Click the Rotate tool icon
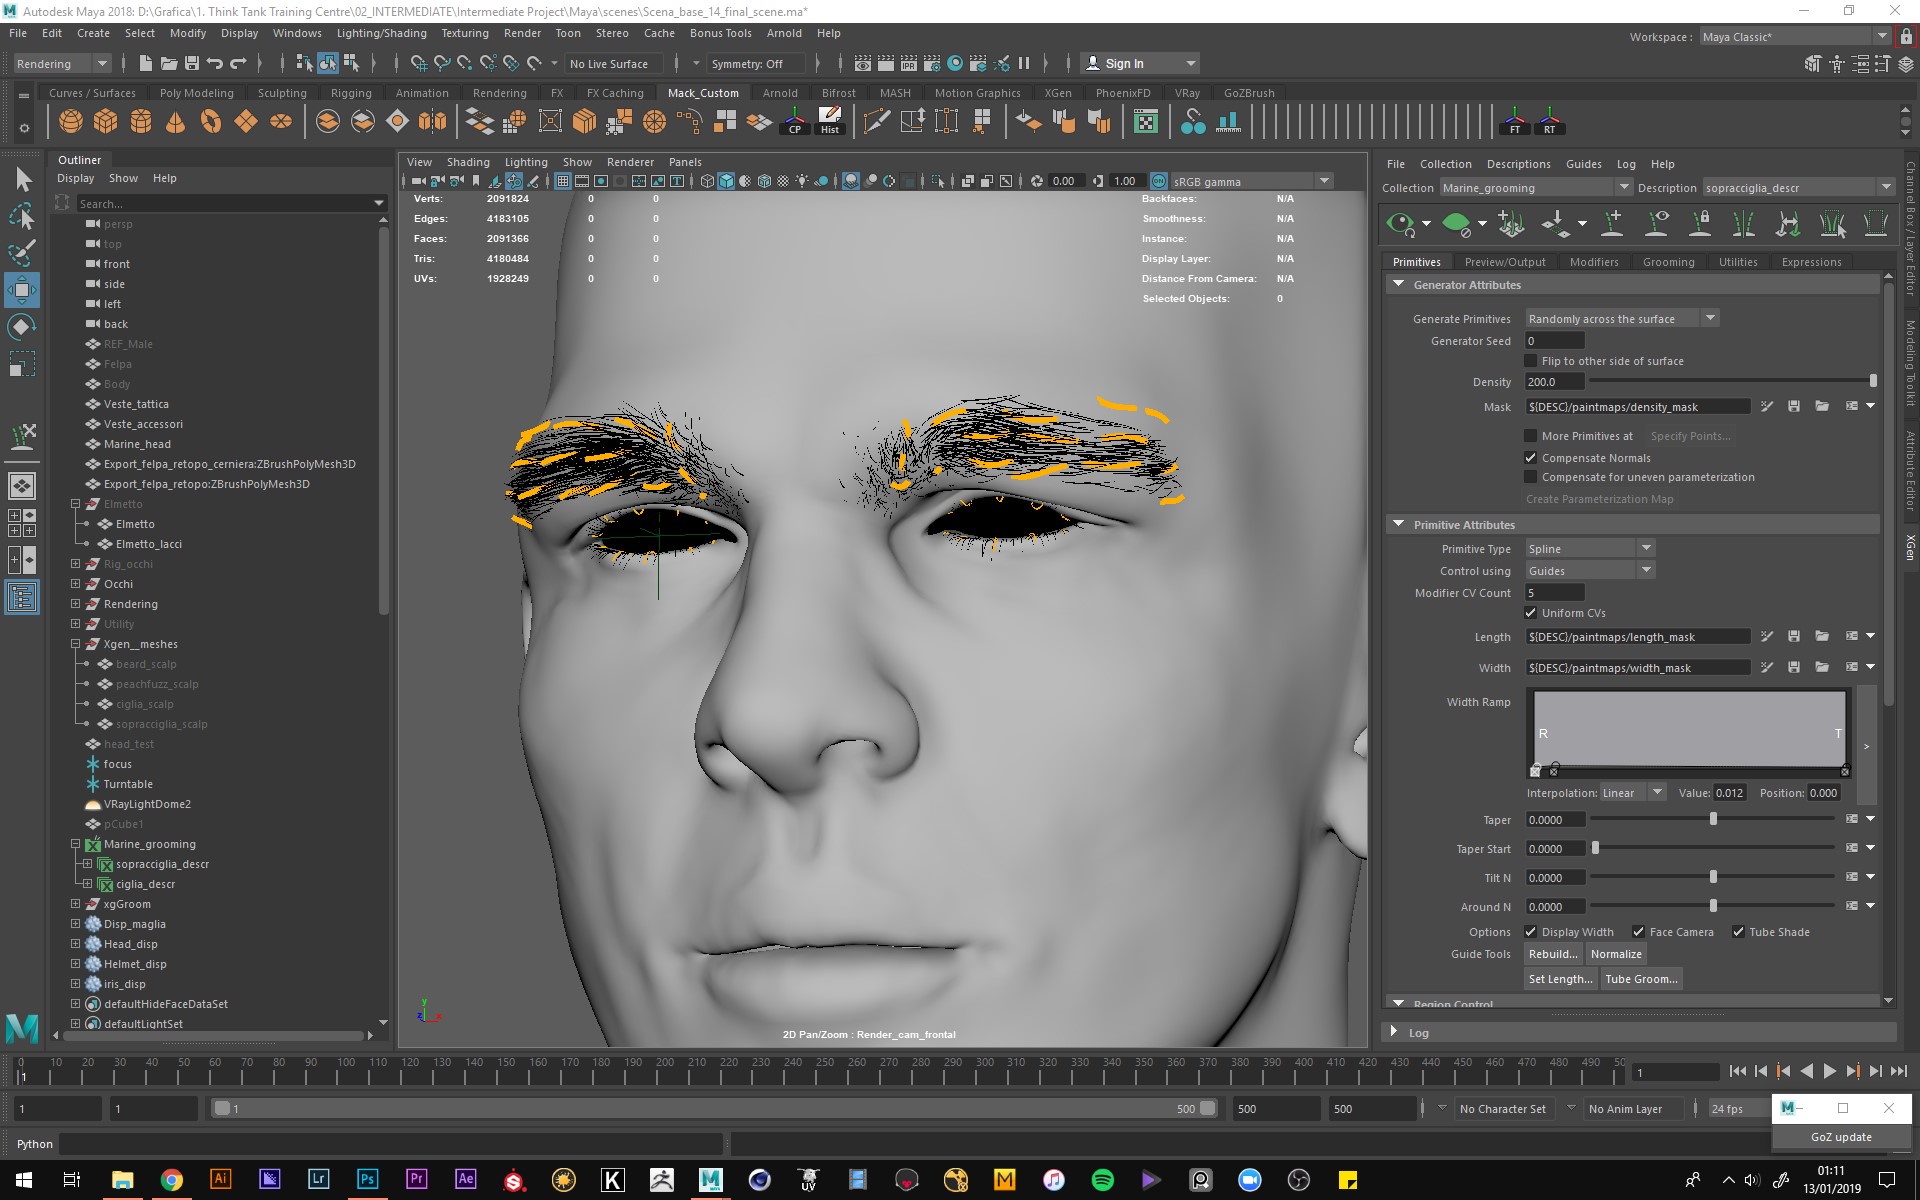Image resolution: width=1920 pixels, height=1200 pixels. click(x=21, y=327)
